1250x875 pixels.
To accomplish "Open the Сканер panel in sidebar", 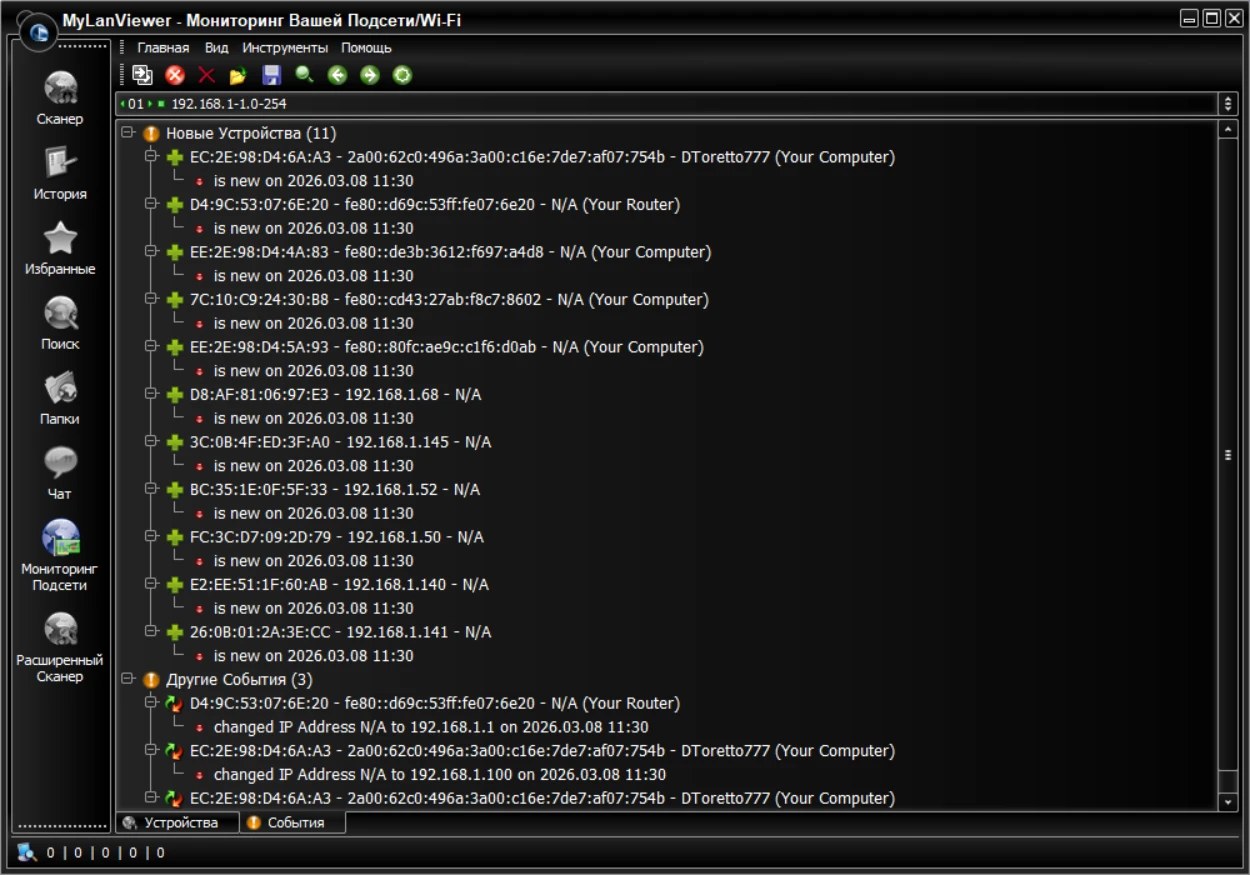I will click(60, 89).
